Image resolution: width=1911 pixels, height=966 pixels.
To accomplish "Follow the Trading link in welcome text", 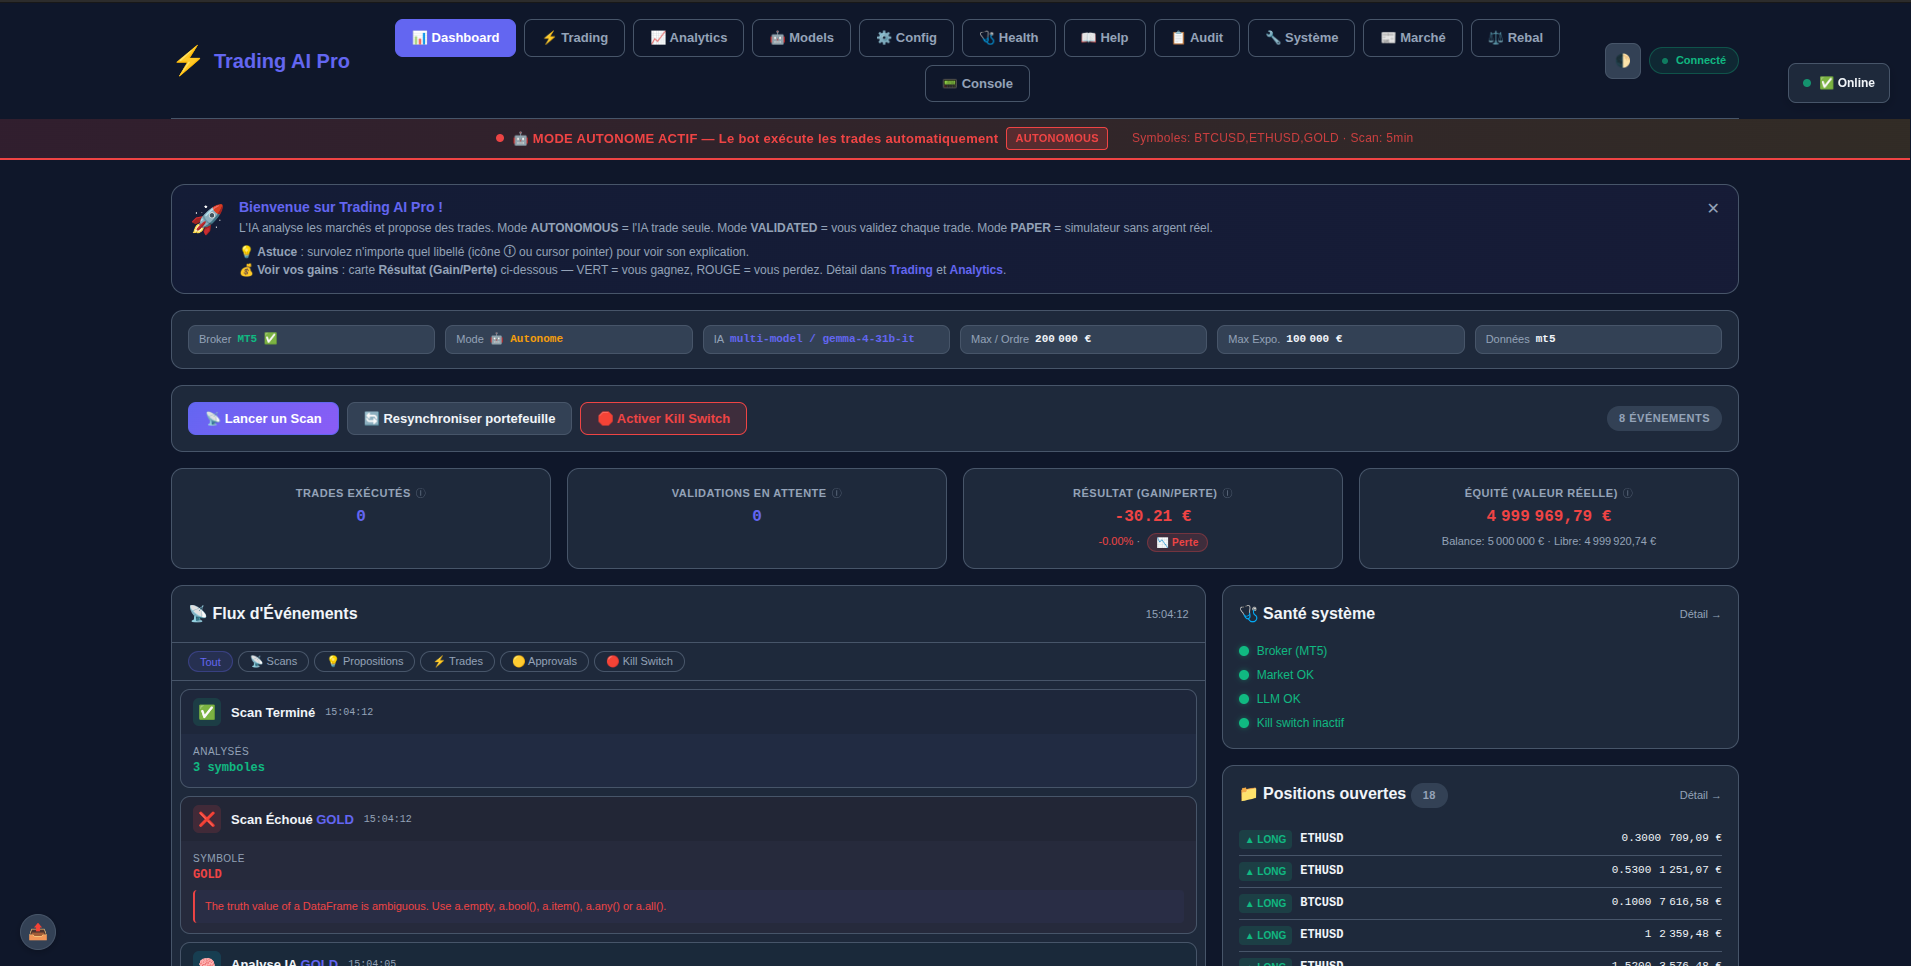I will (911, 270).
